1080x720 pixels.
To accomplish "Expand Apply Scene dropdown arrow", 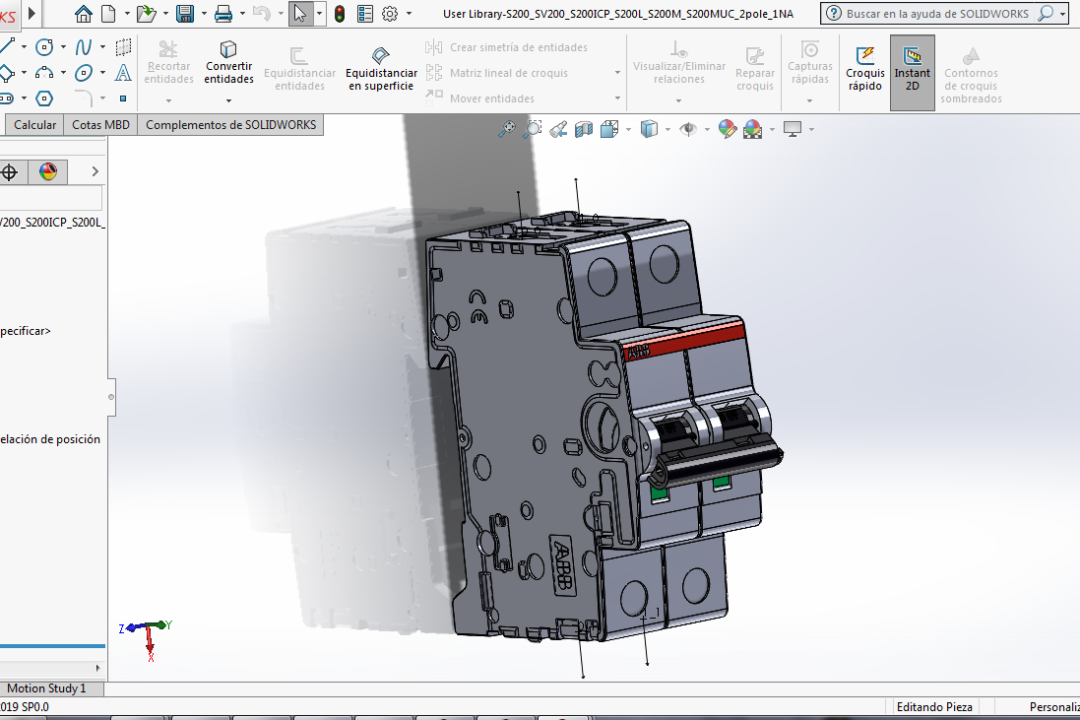I will click(x=772, y=129).
